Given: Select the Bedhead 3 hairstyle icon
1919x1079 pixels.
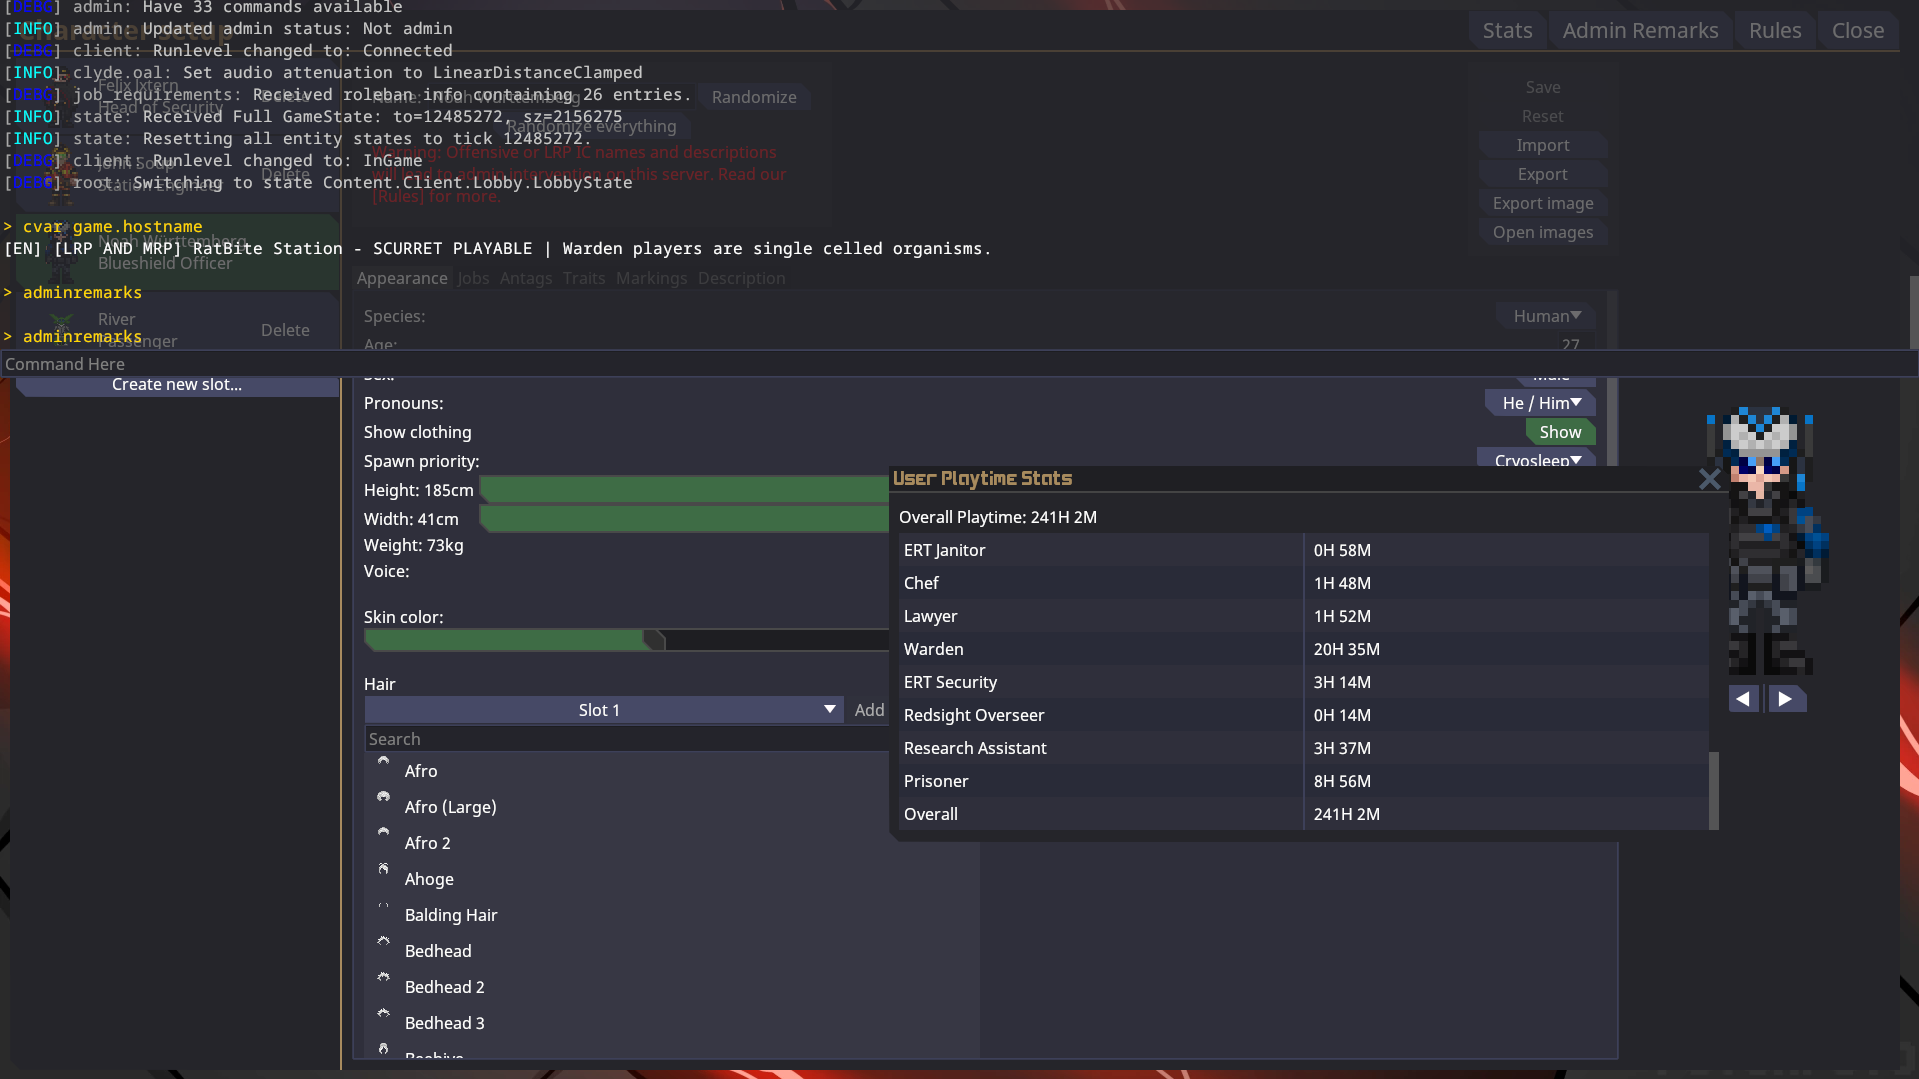Looking at the screenshot, I should [383, 1014].
